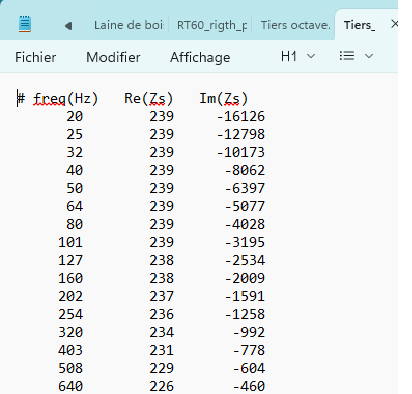Click the frequency value 20

(x=74, y=116)
